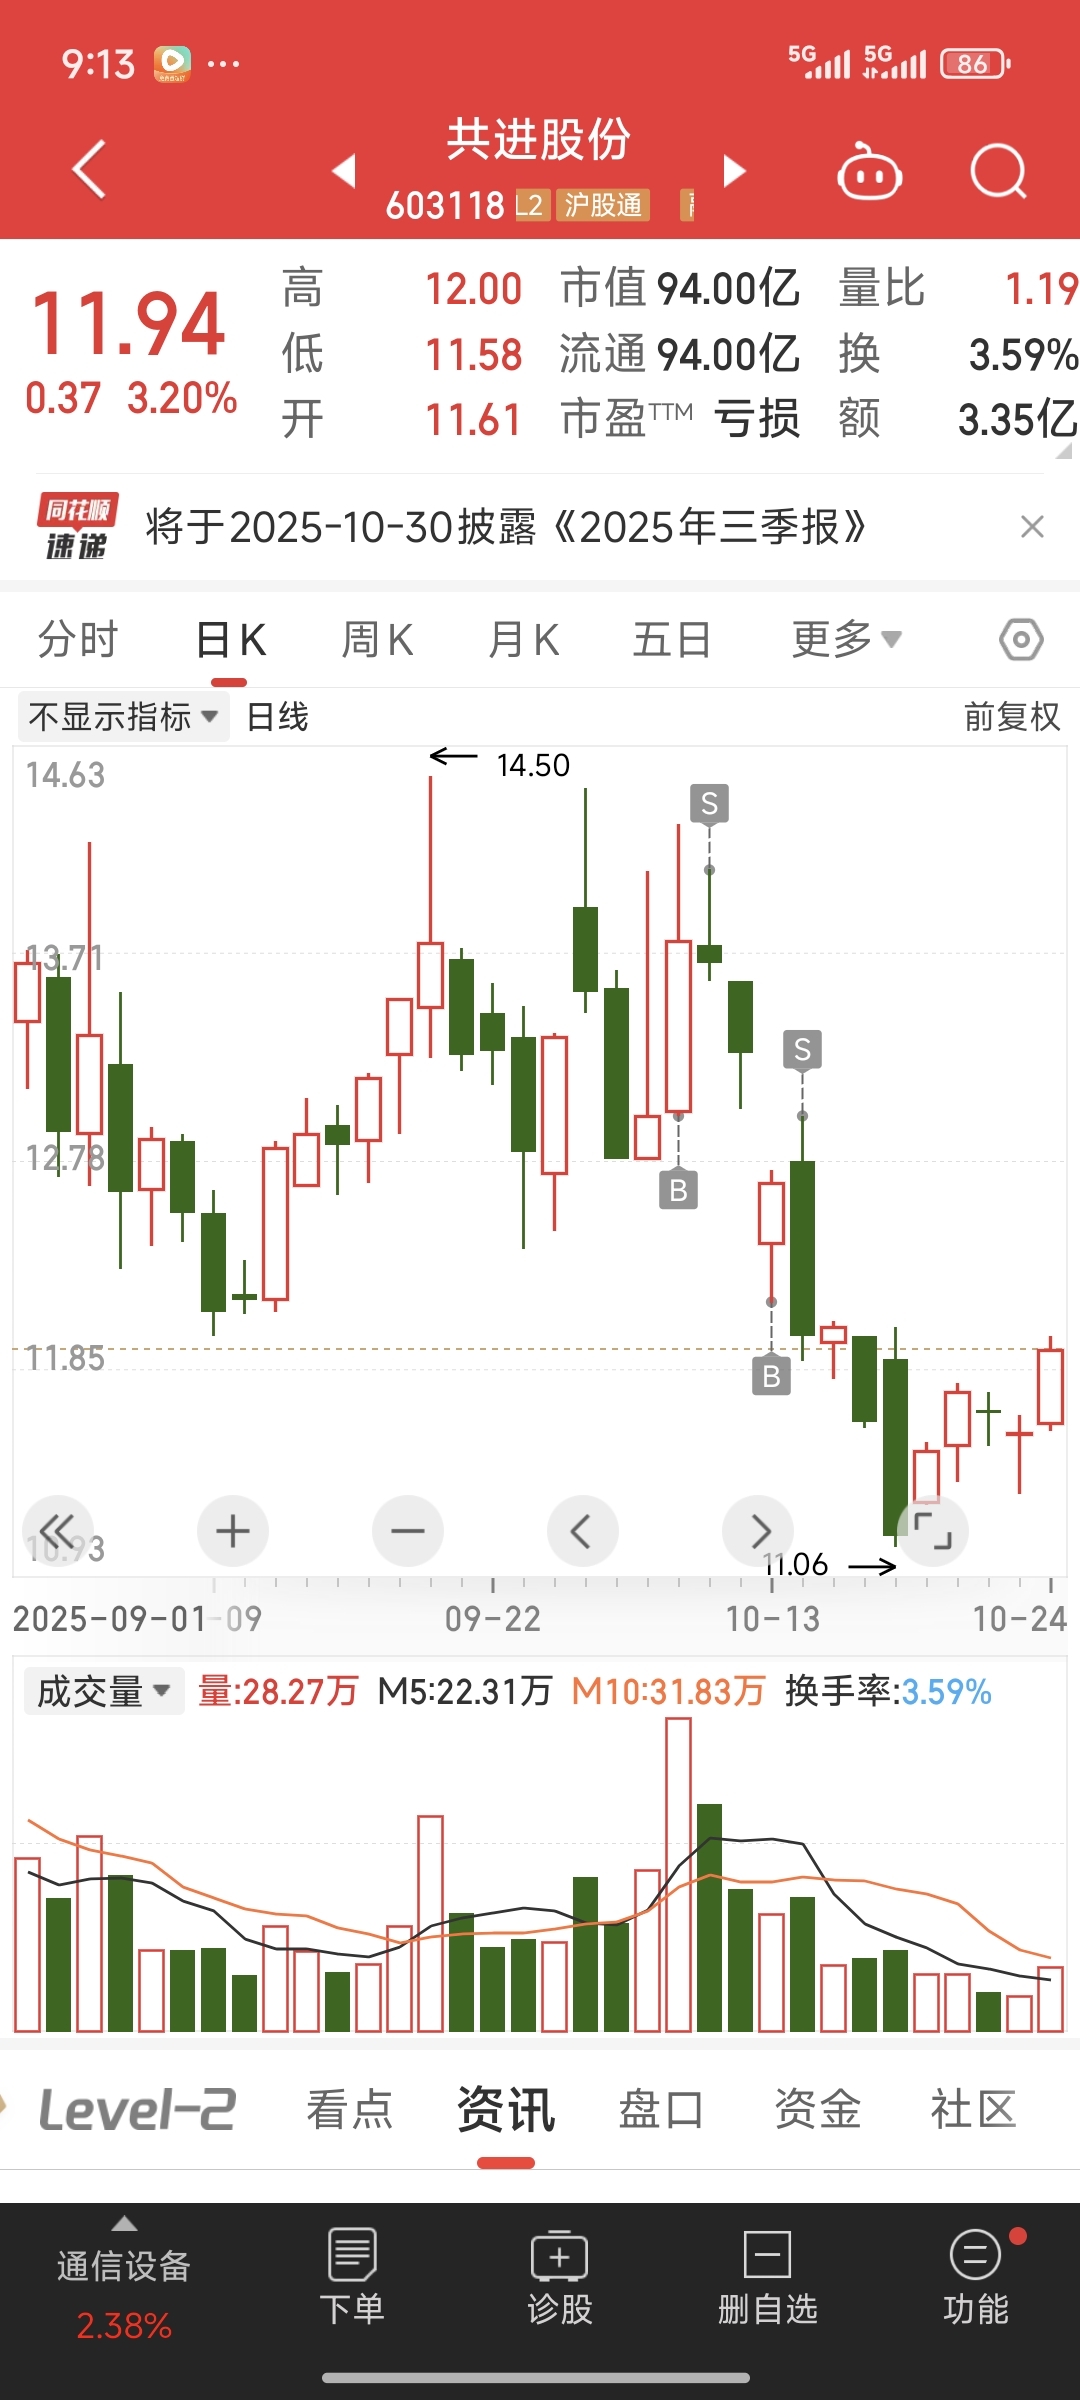Jump to earliest data double-arrow icon
1080x2400 pixels.
57,1531
